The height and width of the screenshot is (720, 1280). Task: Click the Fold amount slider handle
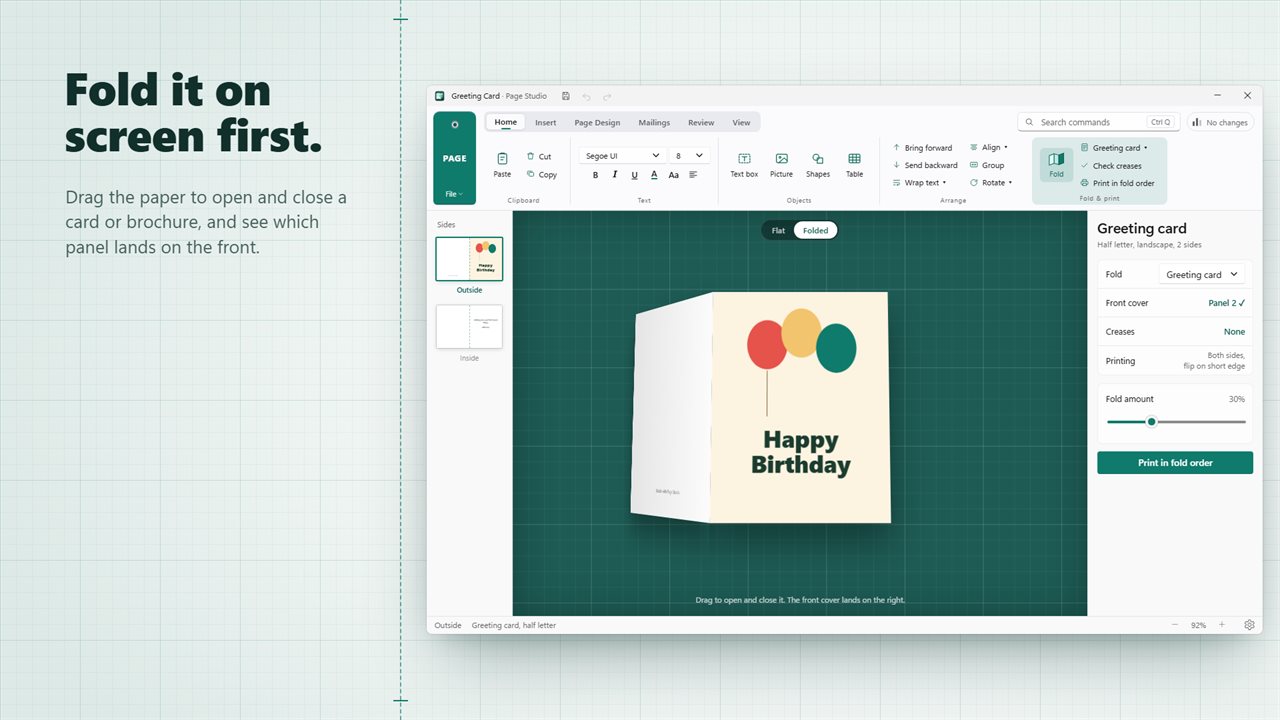tap(1151, 422)
